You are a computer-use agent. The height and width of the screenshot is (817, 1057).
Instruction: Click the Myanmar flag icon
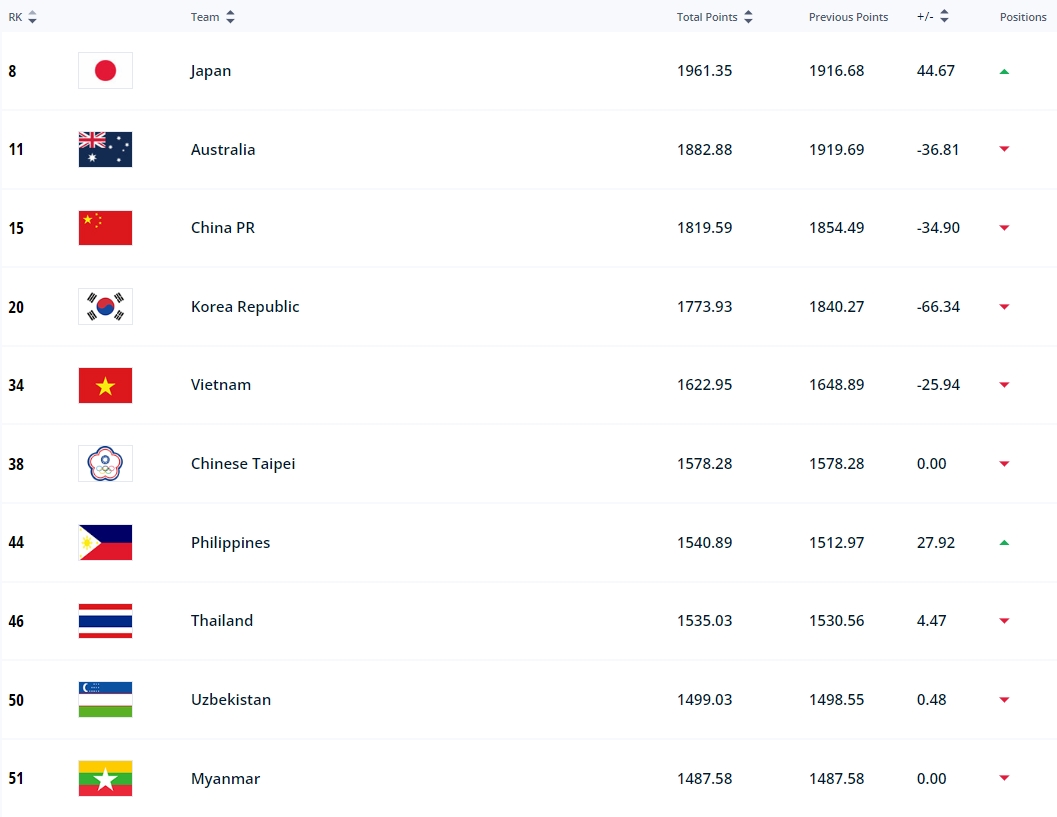(x=105, y=779)
